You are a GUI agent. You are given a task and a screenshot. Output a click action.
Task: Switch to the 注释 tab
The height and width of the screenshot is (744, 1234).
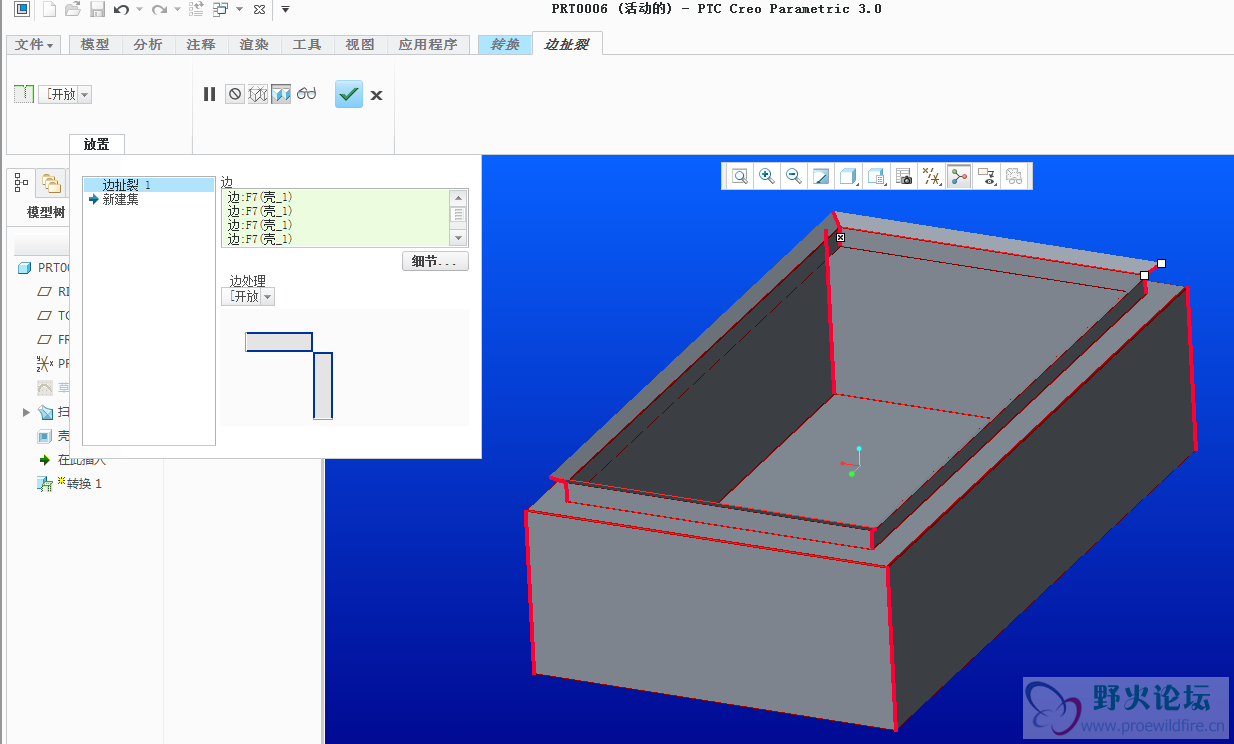tap(201, 45)
